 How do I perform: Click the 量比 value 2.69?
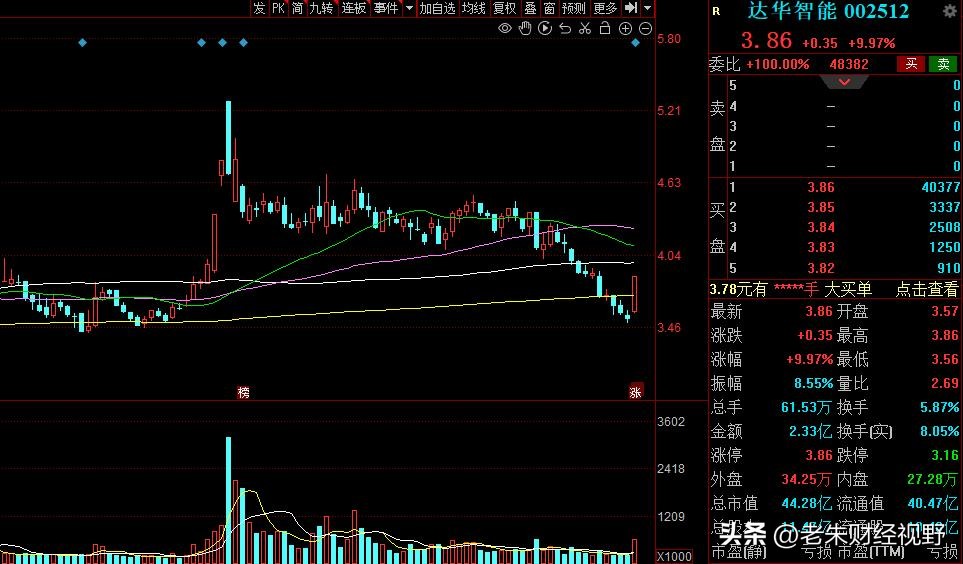pyautogui.click(x=945, y=383)
